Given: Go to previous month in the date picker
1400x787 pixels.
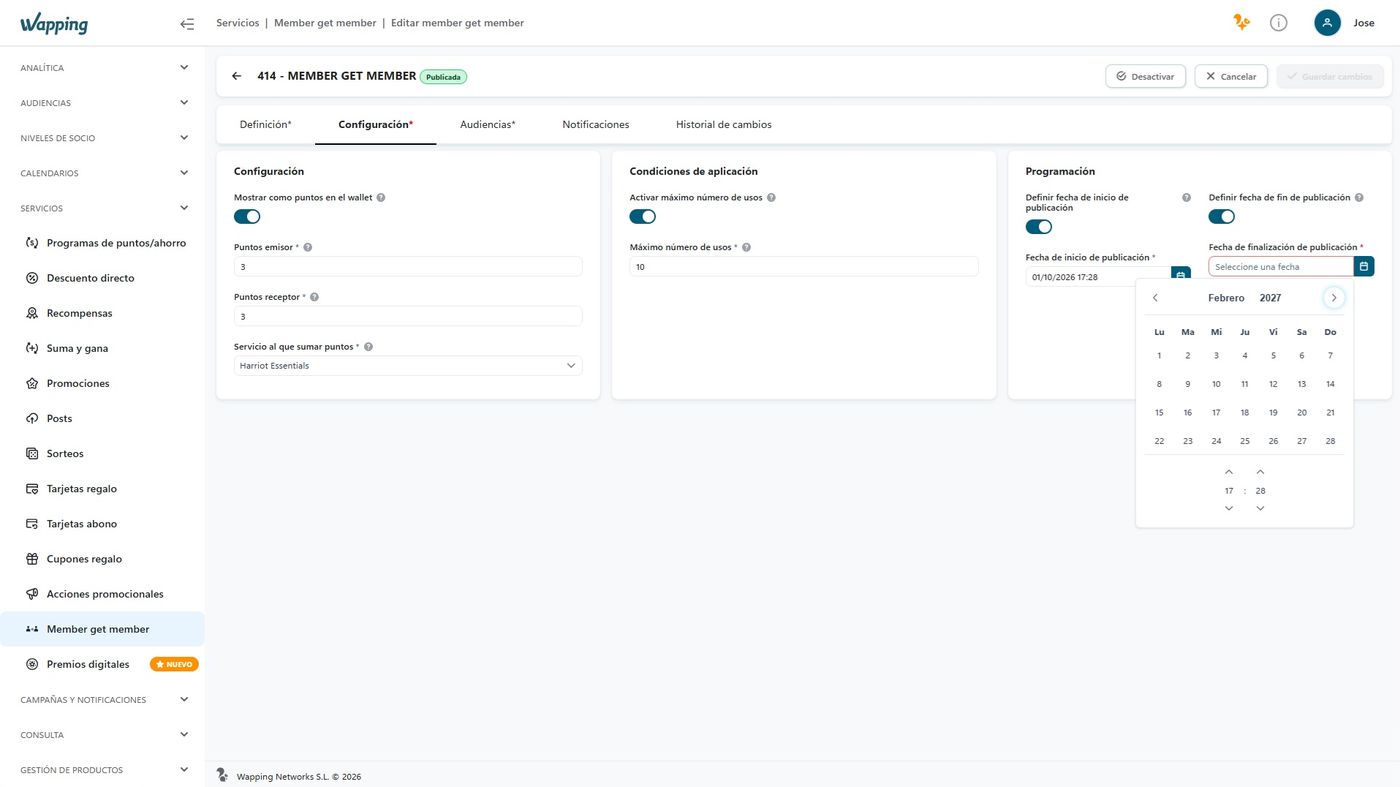Looking at the screenshot, I should pos(1155,298).
